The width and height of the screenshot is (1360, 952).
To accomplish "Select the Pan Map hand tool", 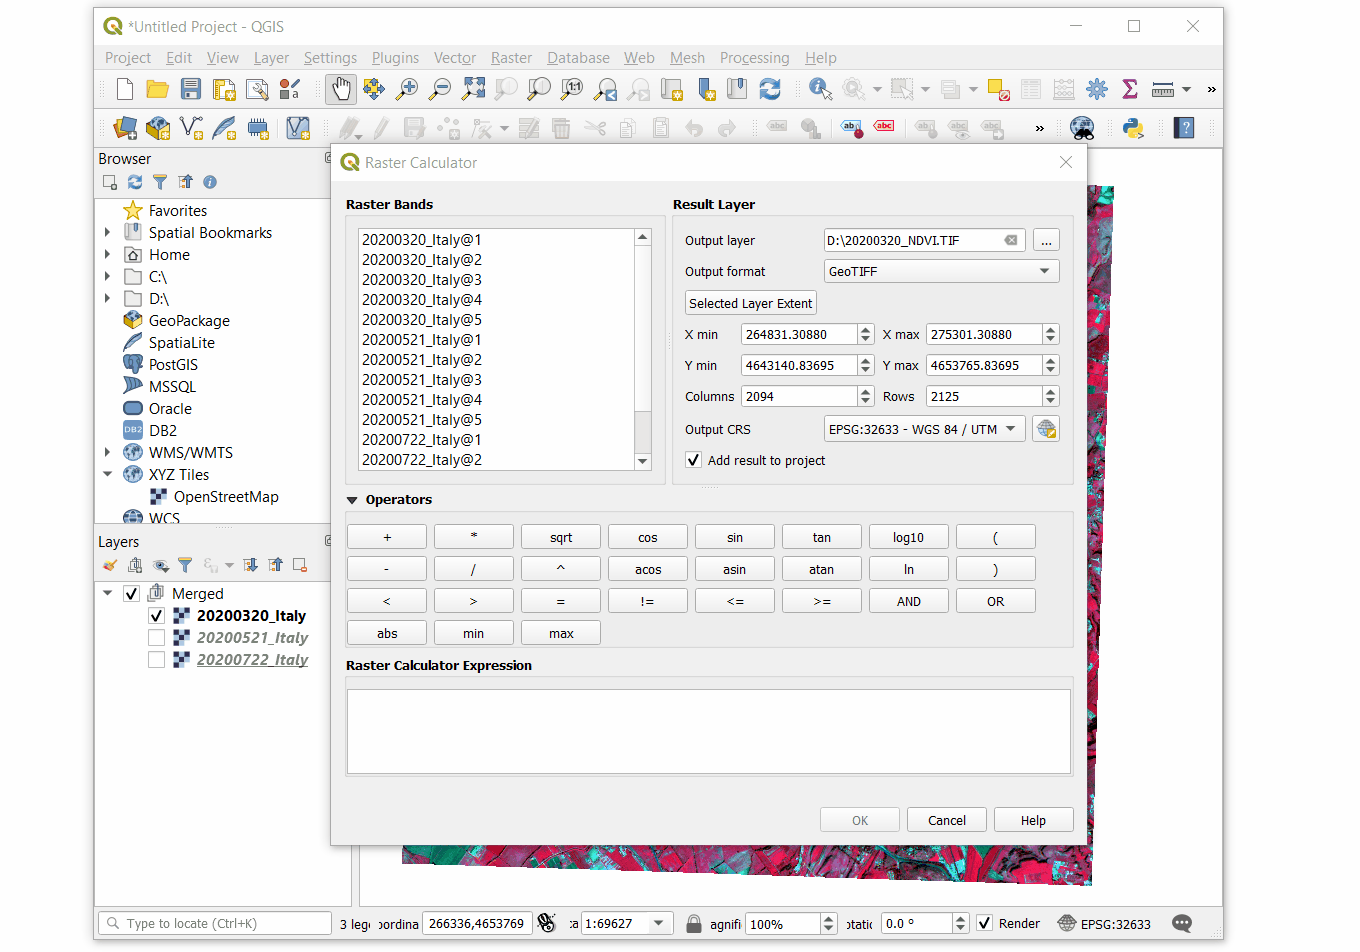I will pyautogui.click(x=341, y=89).
